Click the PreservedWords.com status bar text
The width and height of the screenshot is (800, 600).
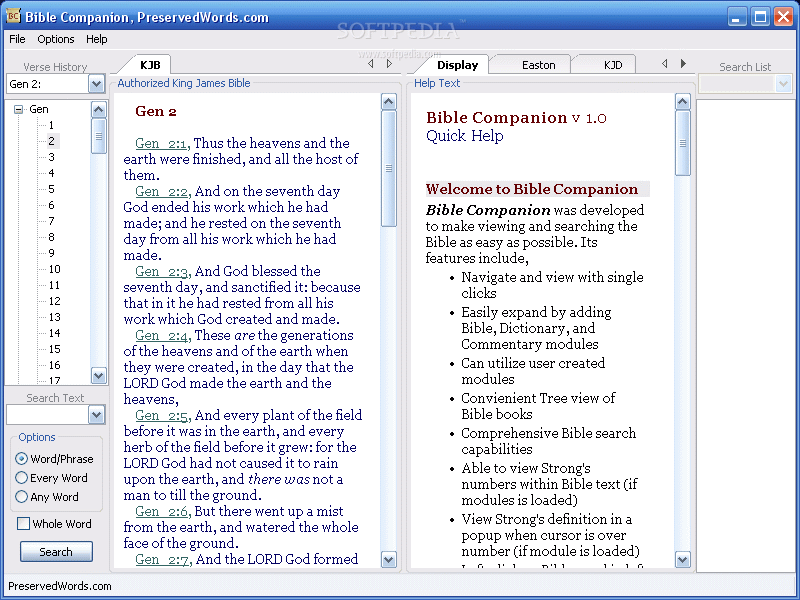(60, 586)
